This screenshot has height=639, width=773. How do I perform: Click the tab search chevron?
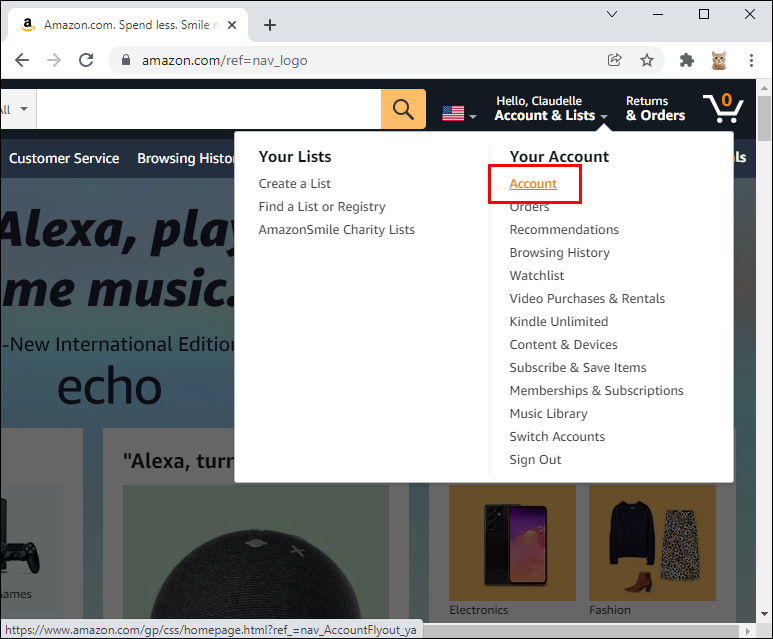(612, 14)
